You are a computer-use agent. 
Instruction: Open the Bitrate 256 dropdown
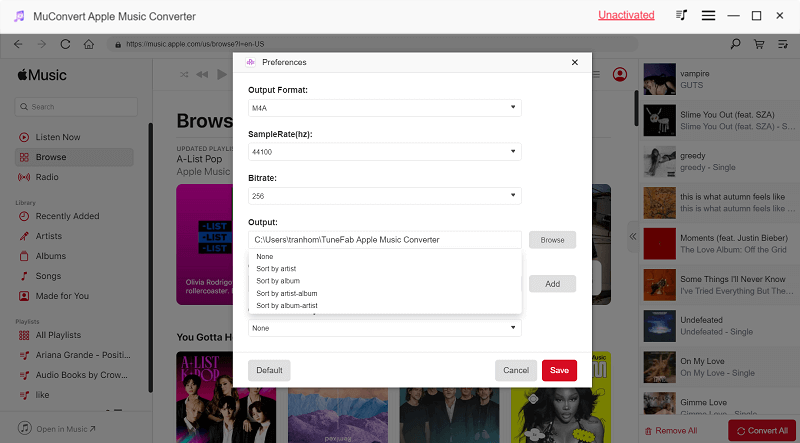point(385,195)
